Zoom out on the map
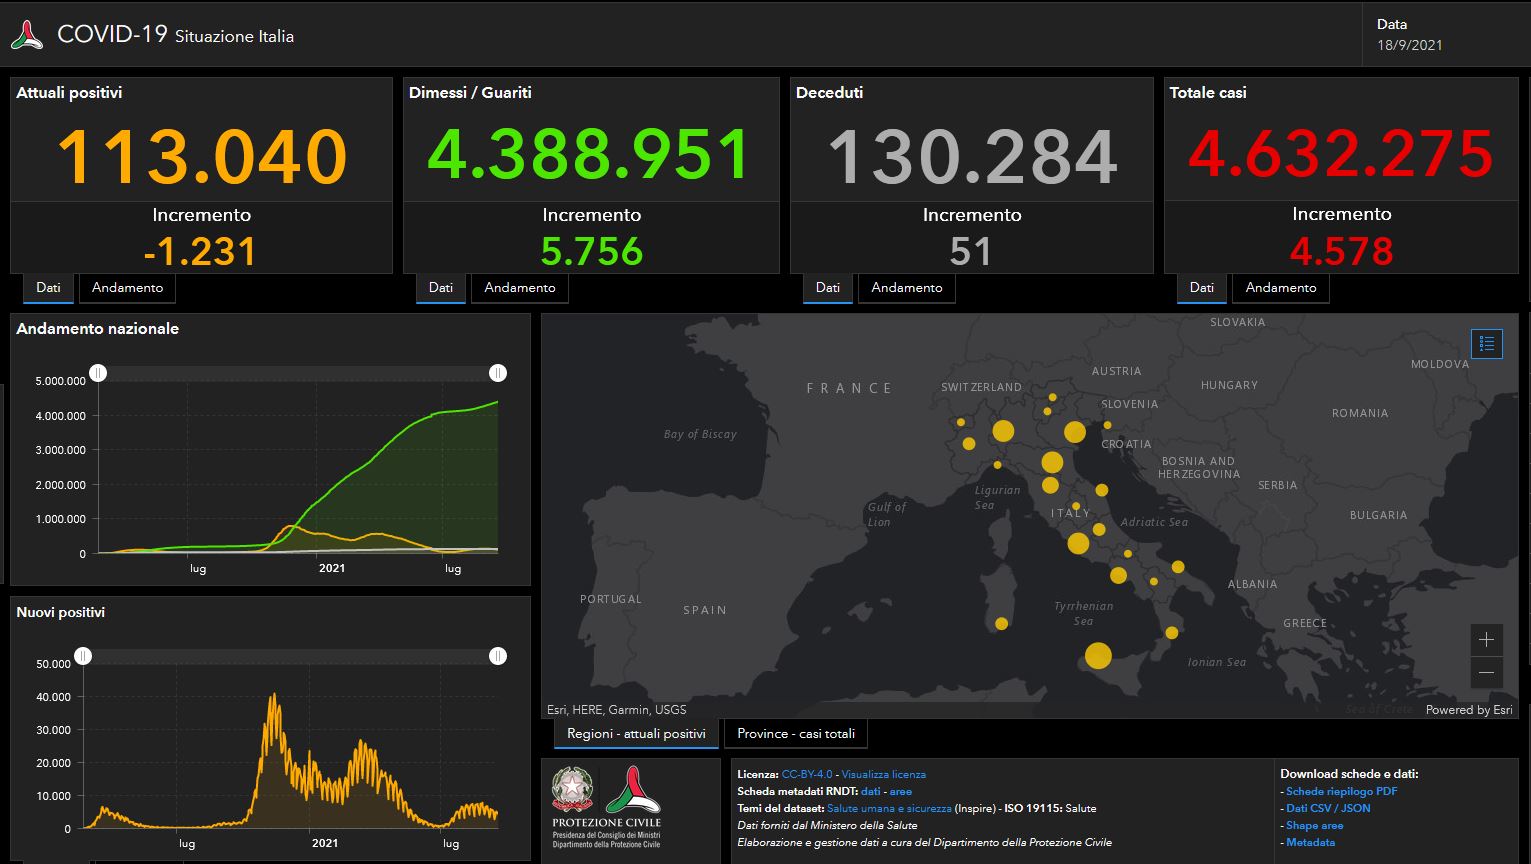The width and height of the screenshot is (1531, 864). click(x=1486, y=672)
